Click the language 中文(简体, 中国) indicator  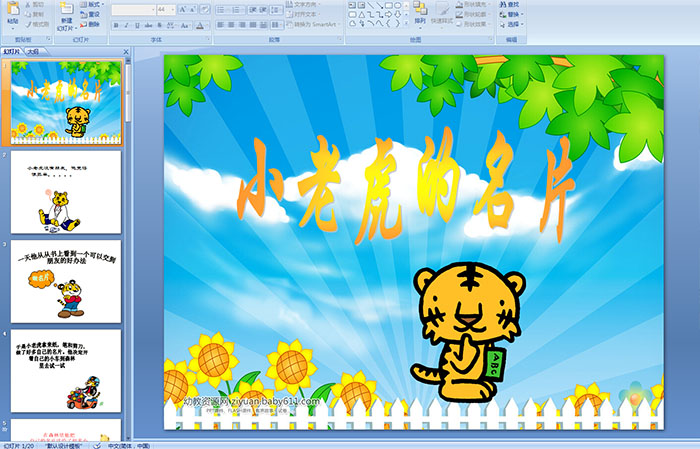point(129,445)
